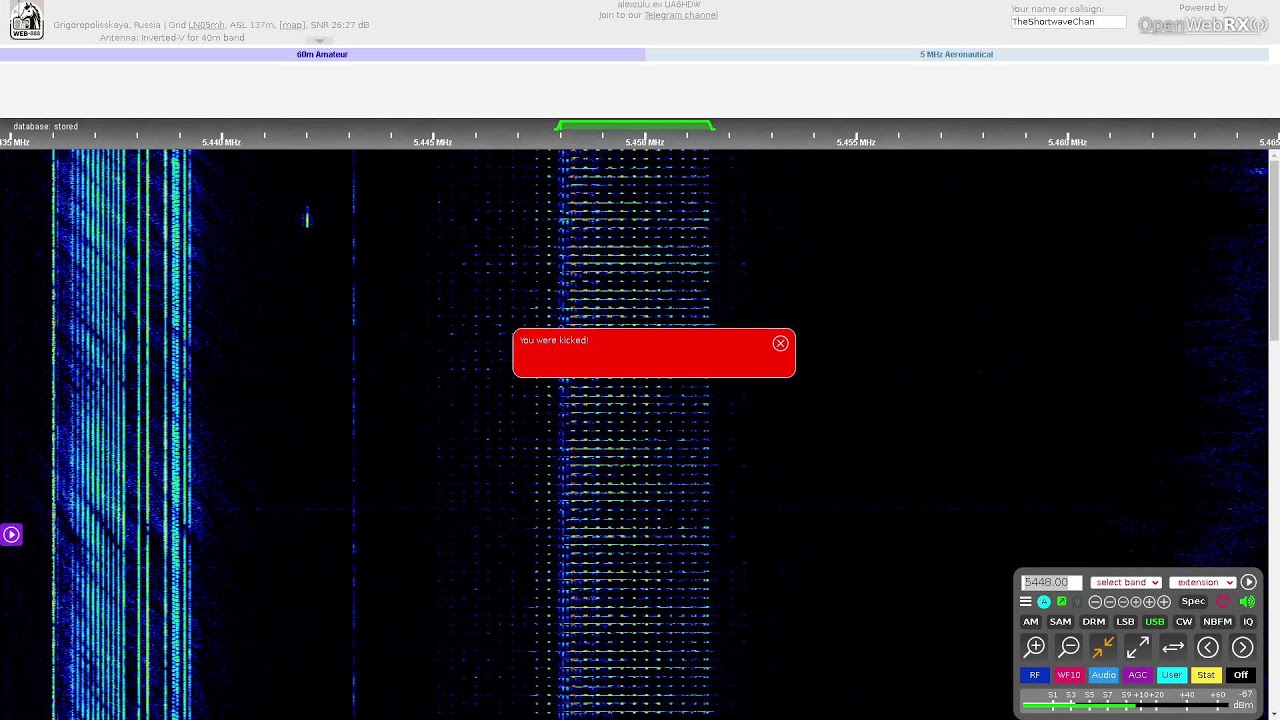Click the 5448.00 frequency input box
Screen dimensions: 1280x720
1051,582
